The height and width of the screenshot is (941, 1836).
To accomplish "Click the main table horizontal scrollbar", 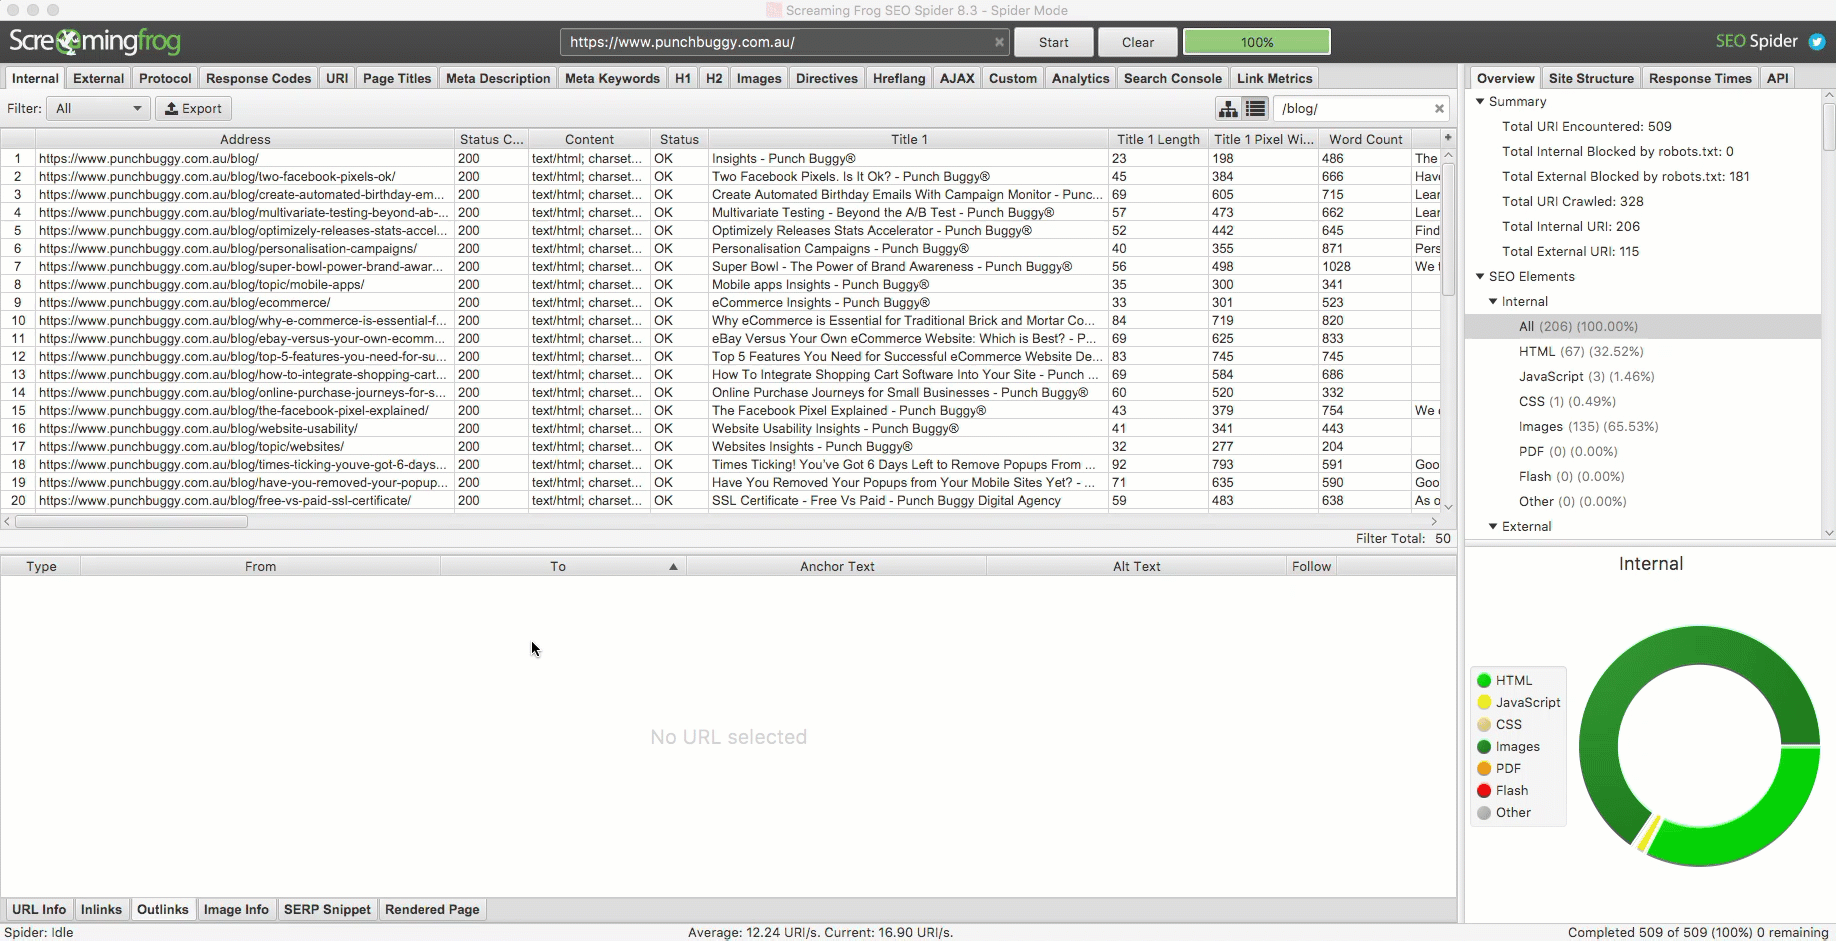I will [131, 521].
